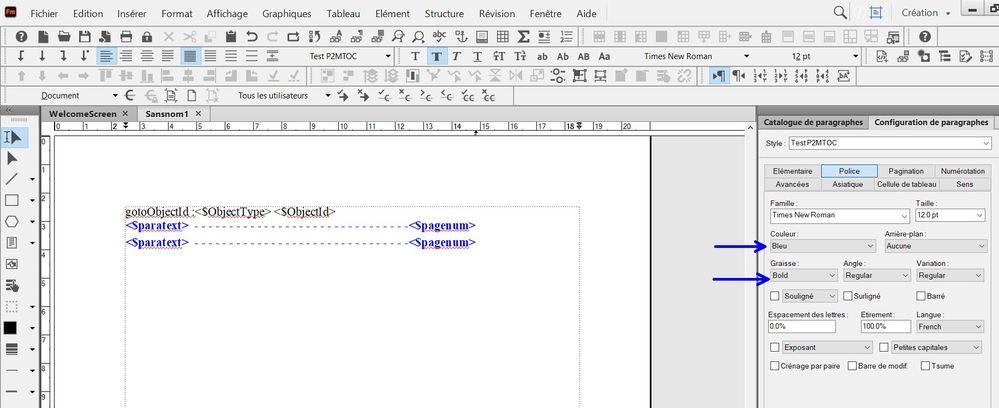Toggle the Exposant checkbox
Viewport: 999px width, 408px height.
click(775, 347)
